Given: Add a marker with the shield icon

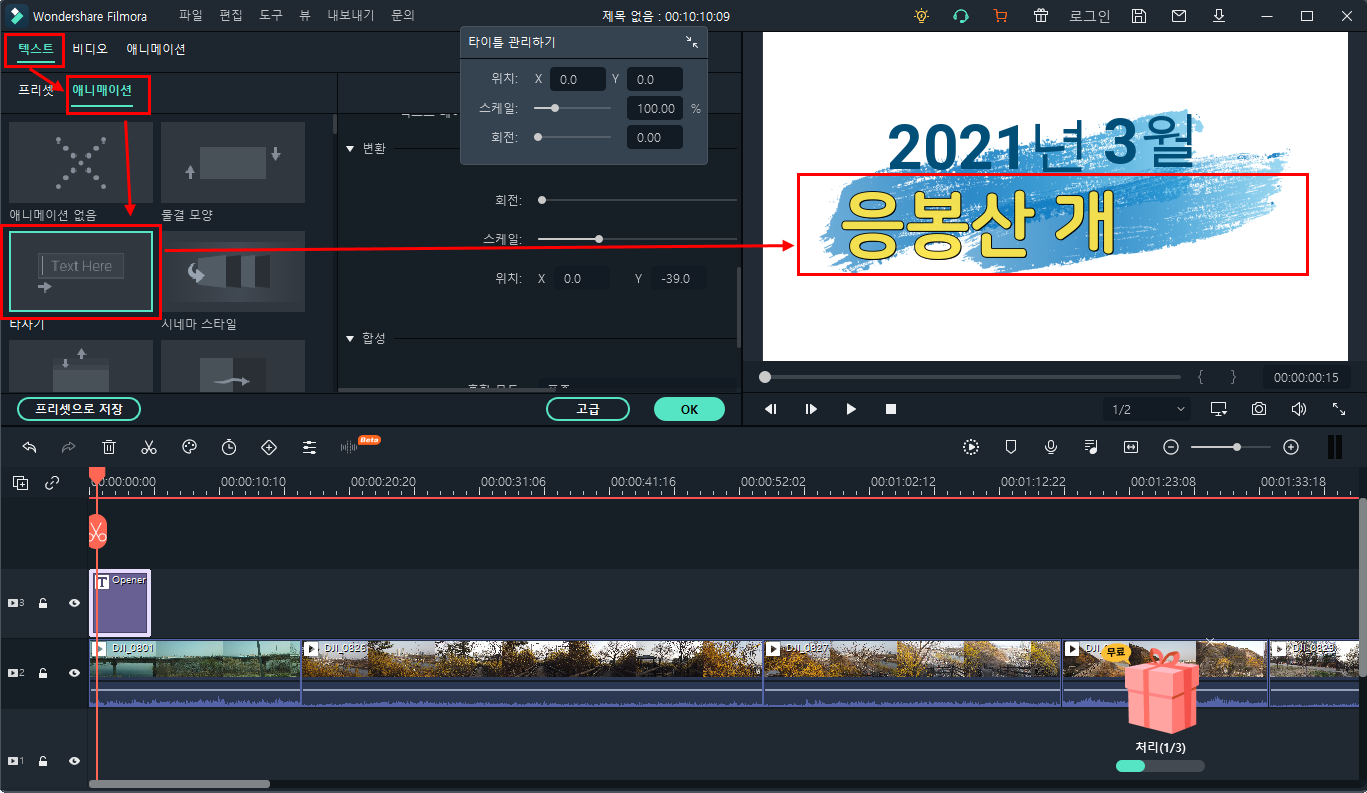Looking at the screenshot, I should click(1010, 447).
